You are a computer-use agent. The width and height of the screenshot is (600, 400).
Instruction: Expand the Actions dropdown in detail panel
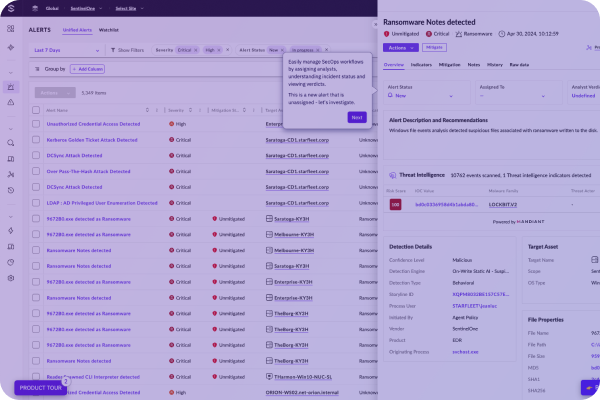(401, 47)
